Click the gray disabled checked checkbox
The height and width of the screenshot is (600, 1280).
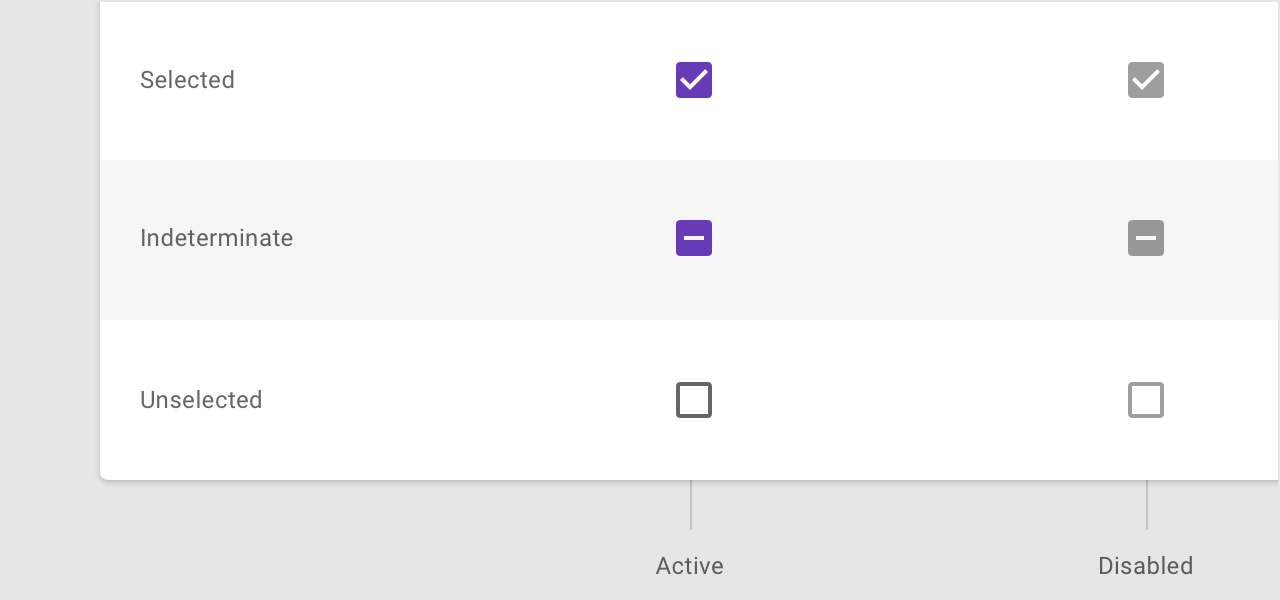tap(1146, 80)
